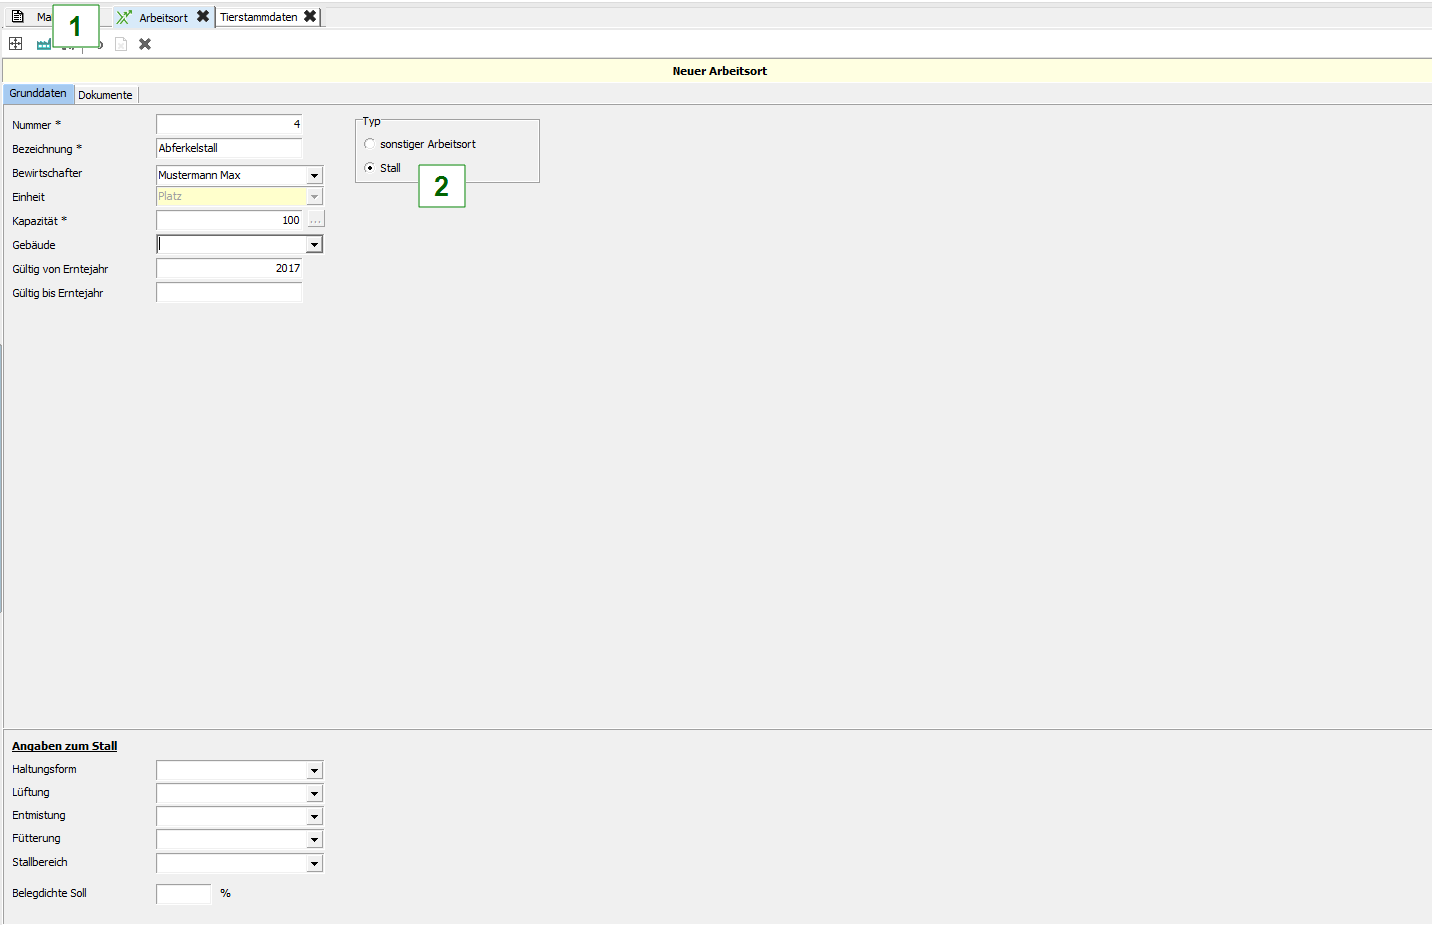Image resolution: width=1432 pixels, height=925 pixels.
Task: Switch to the Tierstammdaten tab
Action: [x=258, y=17]
